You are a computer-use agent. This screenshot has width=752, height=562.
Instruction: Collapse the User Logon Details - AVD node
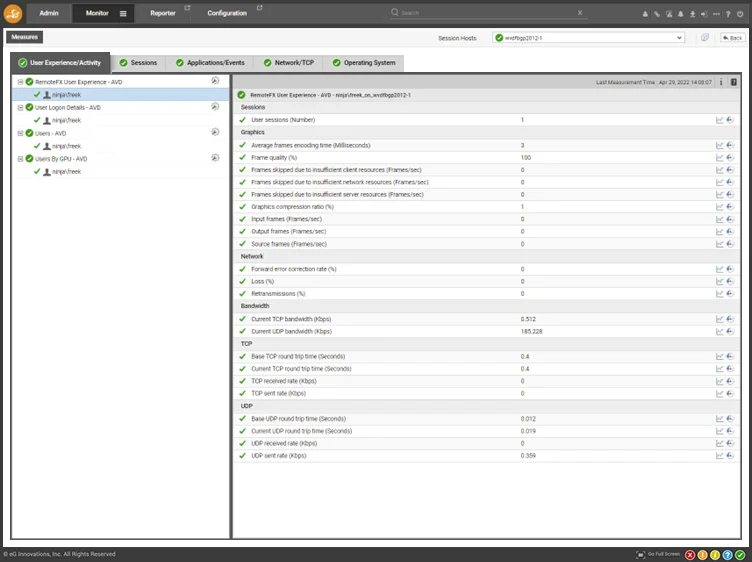(21, 107)
